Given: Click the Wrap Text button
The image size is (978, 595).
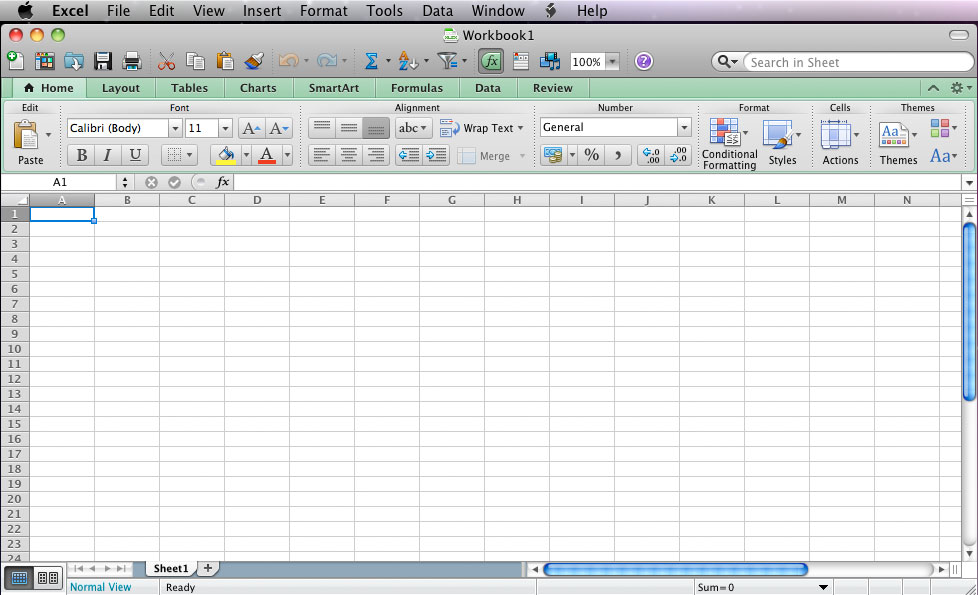Looking at the screenshot, I should coord(482,128).
